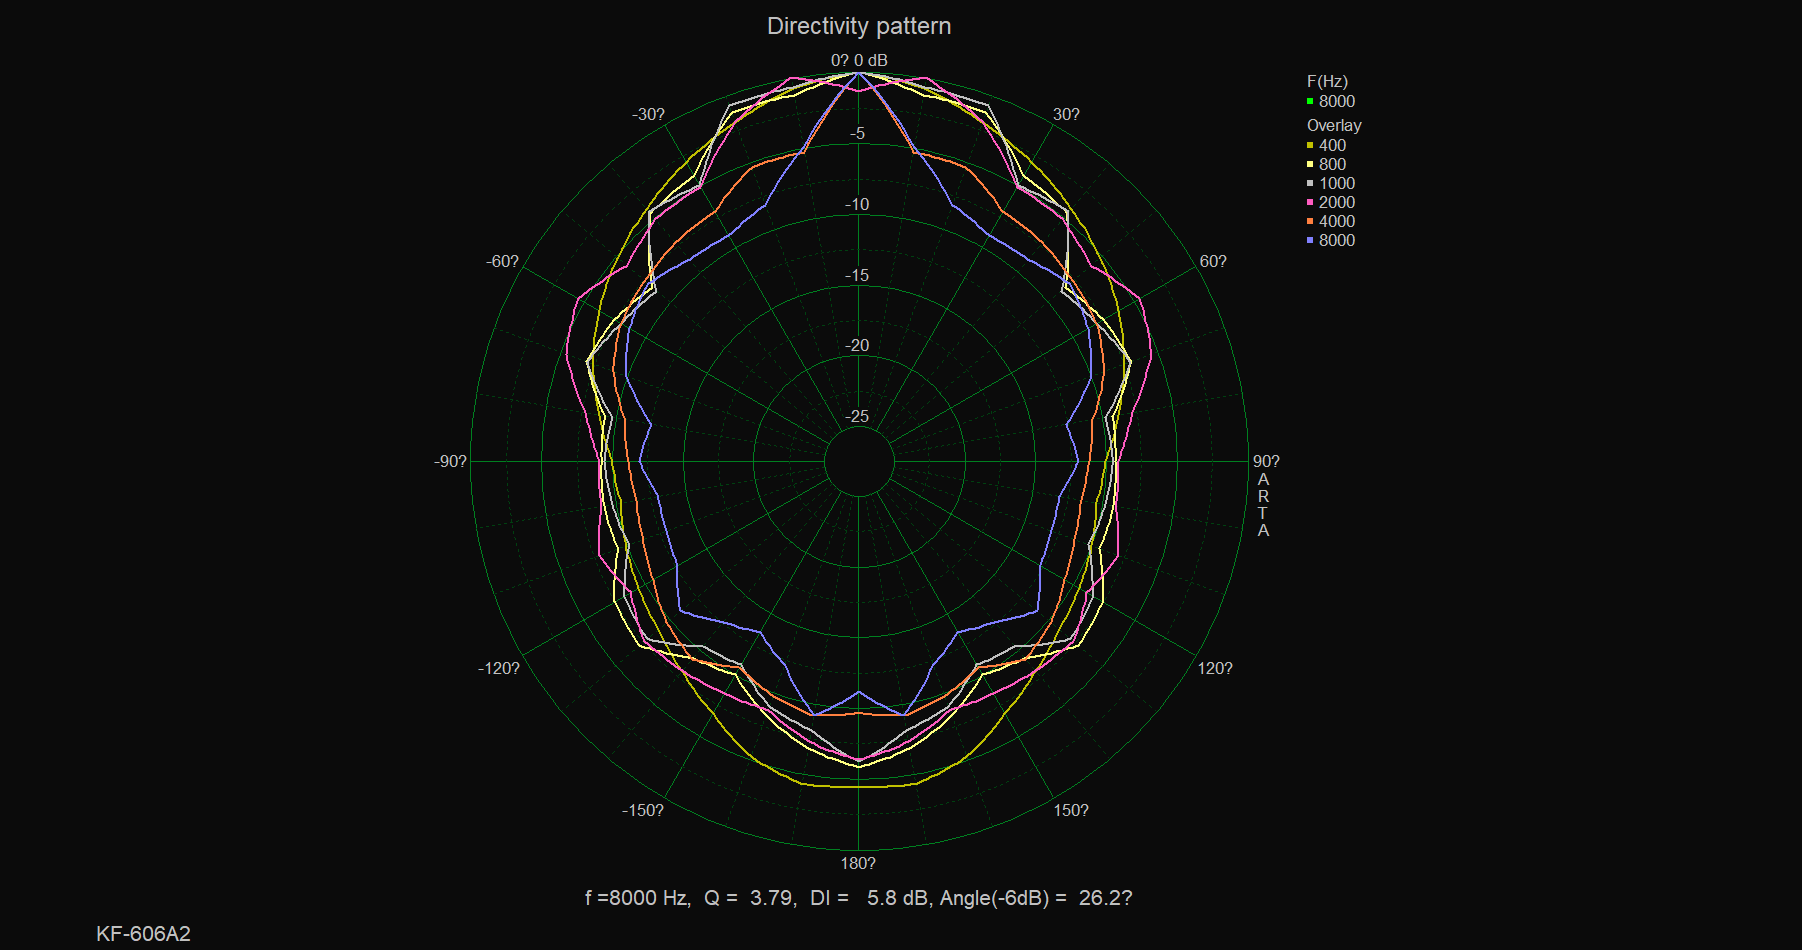Click the -30 degree angle label

[648, 114]
